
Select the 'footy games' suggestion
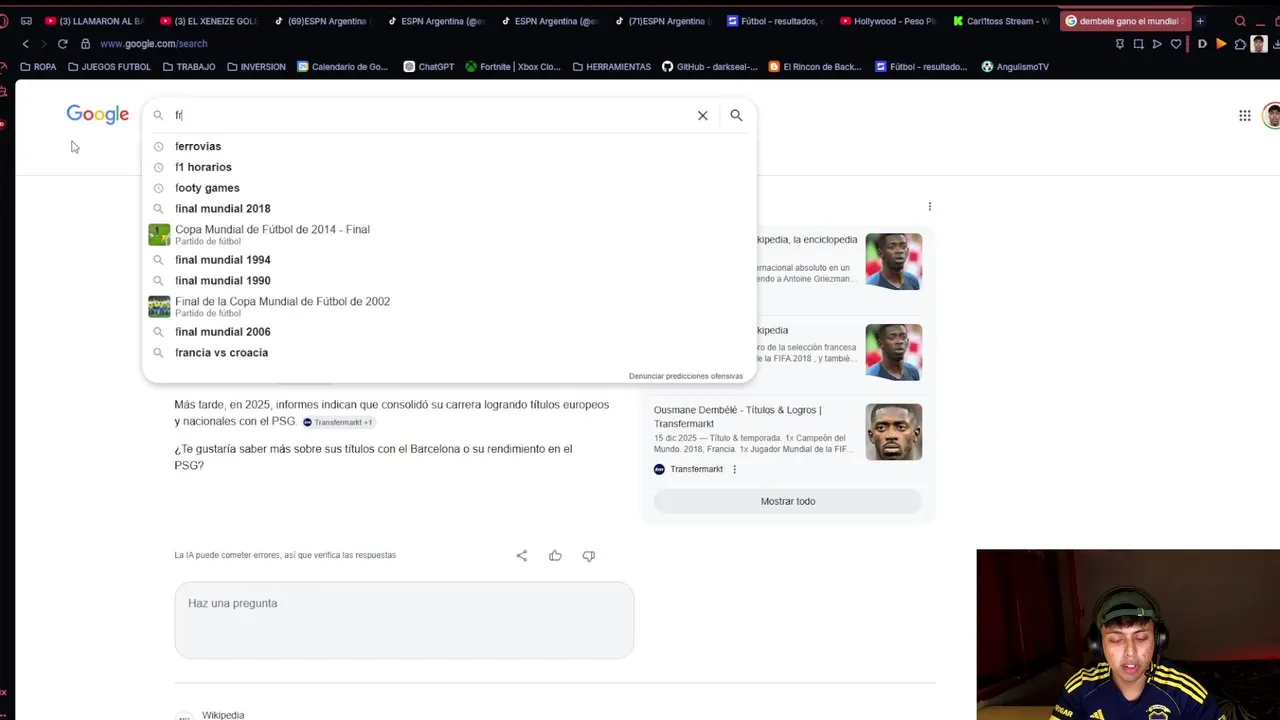click(x=449, y=188)
